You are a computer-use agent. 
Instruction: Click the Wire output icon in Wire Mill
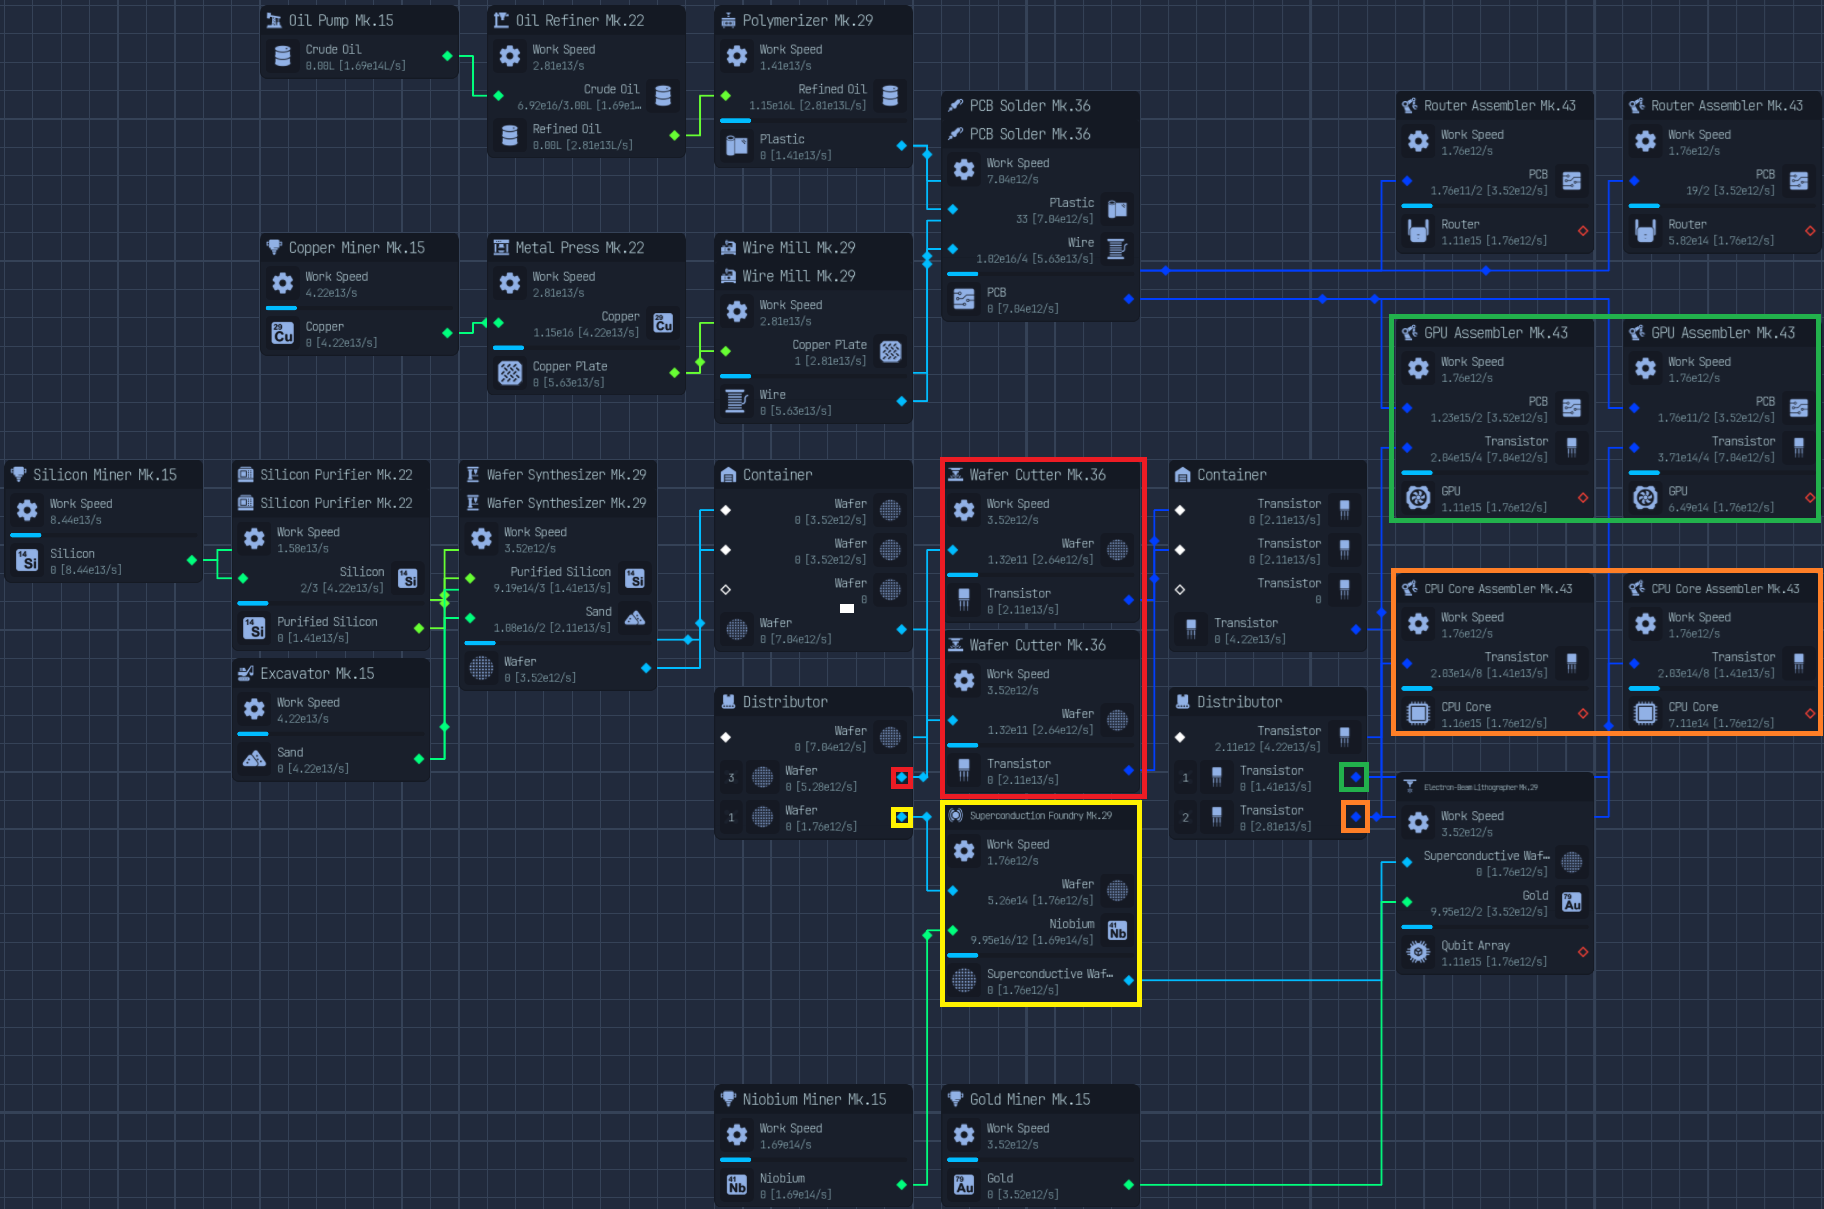737,401
